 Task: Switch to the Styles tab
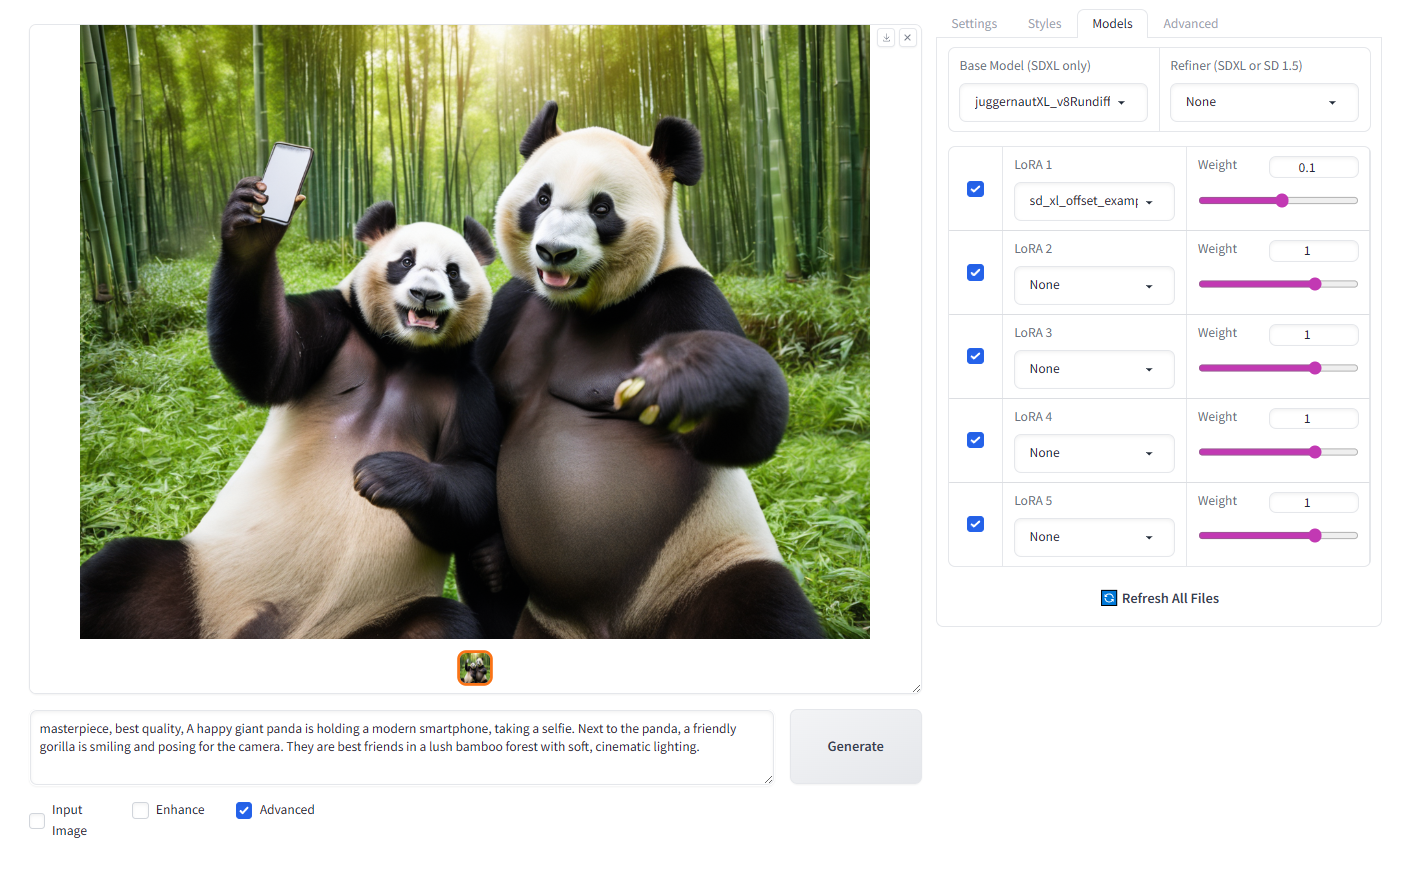(1044, 24)
